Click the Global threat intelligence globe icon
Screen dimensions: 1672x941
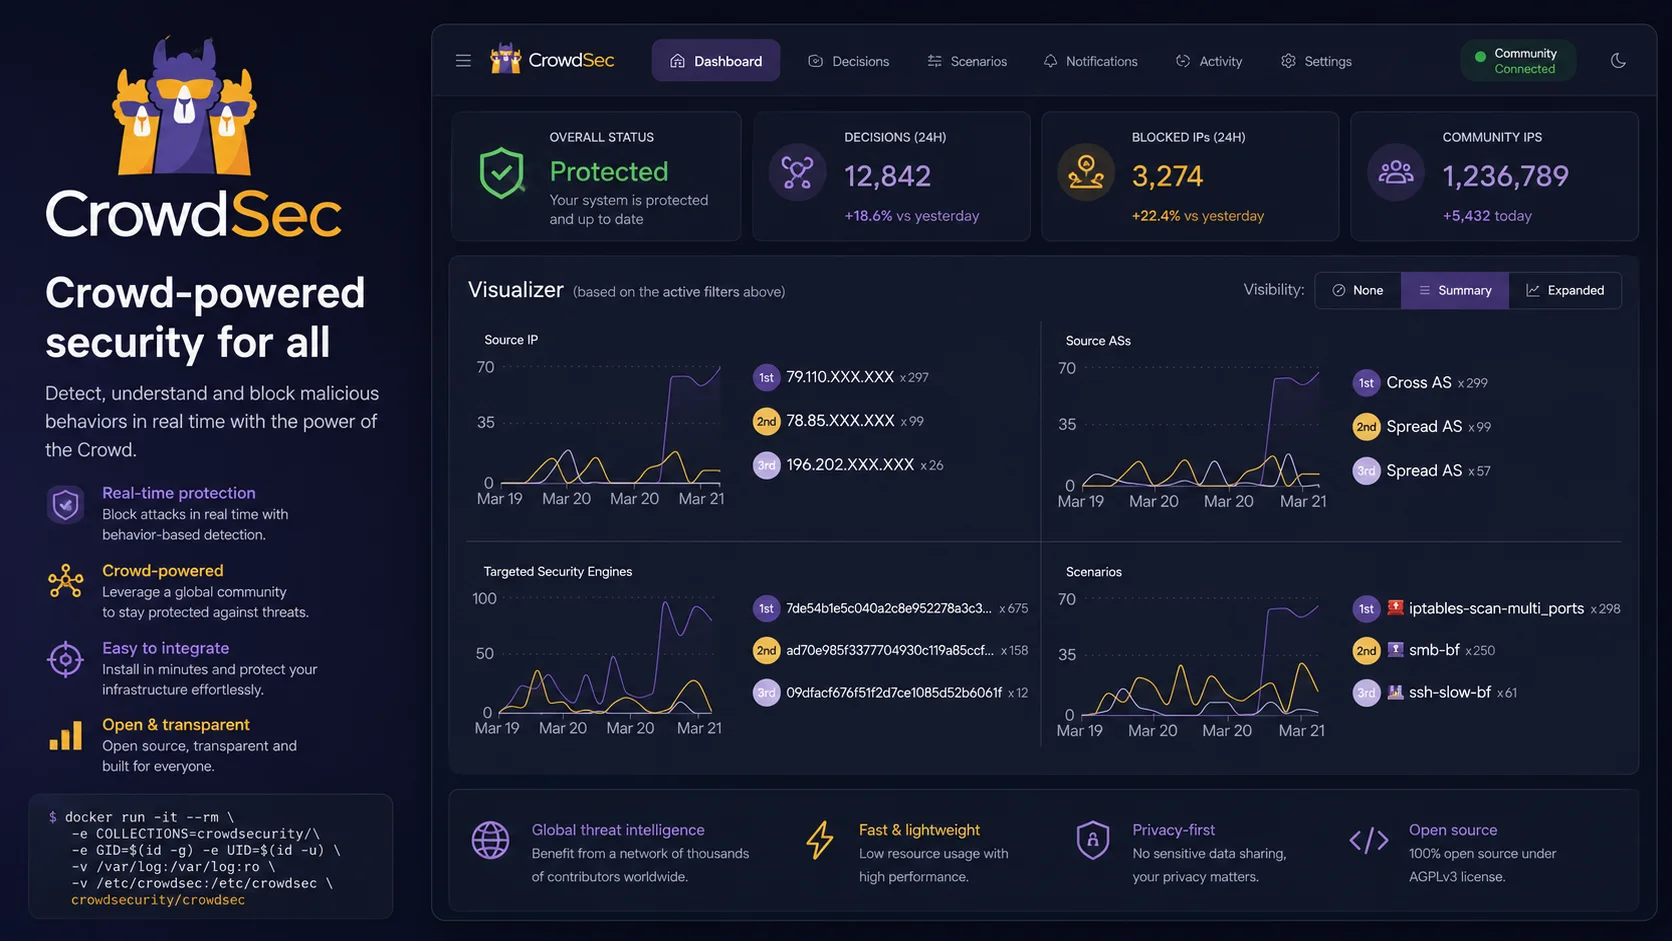click(490, 840)
